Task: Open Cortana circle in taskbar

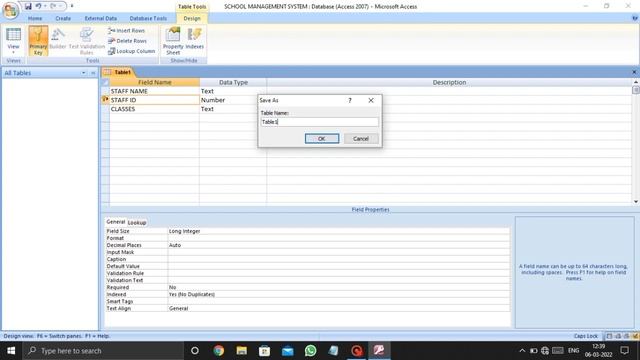Action: (x=195, y=351)
